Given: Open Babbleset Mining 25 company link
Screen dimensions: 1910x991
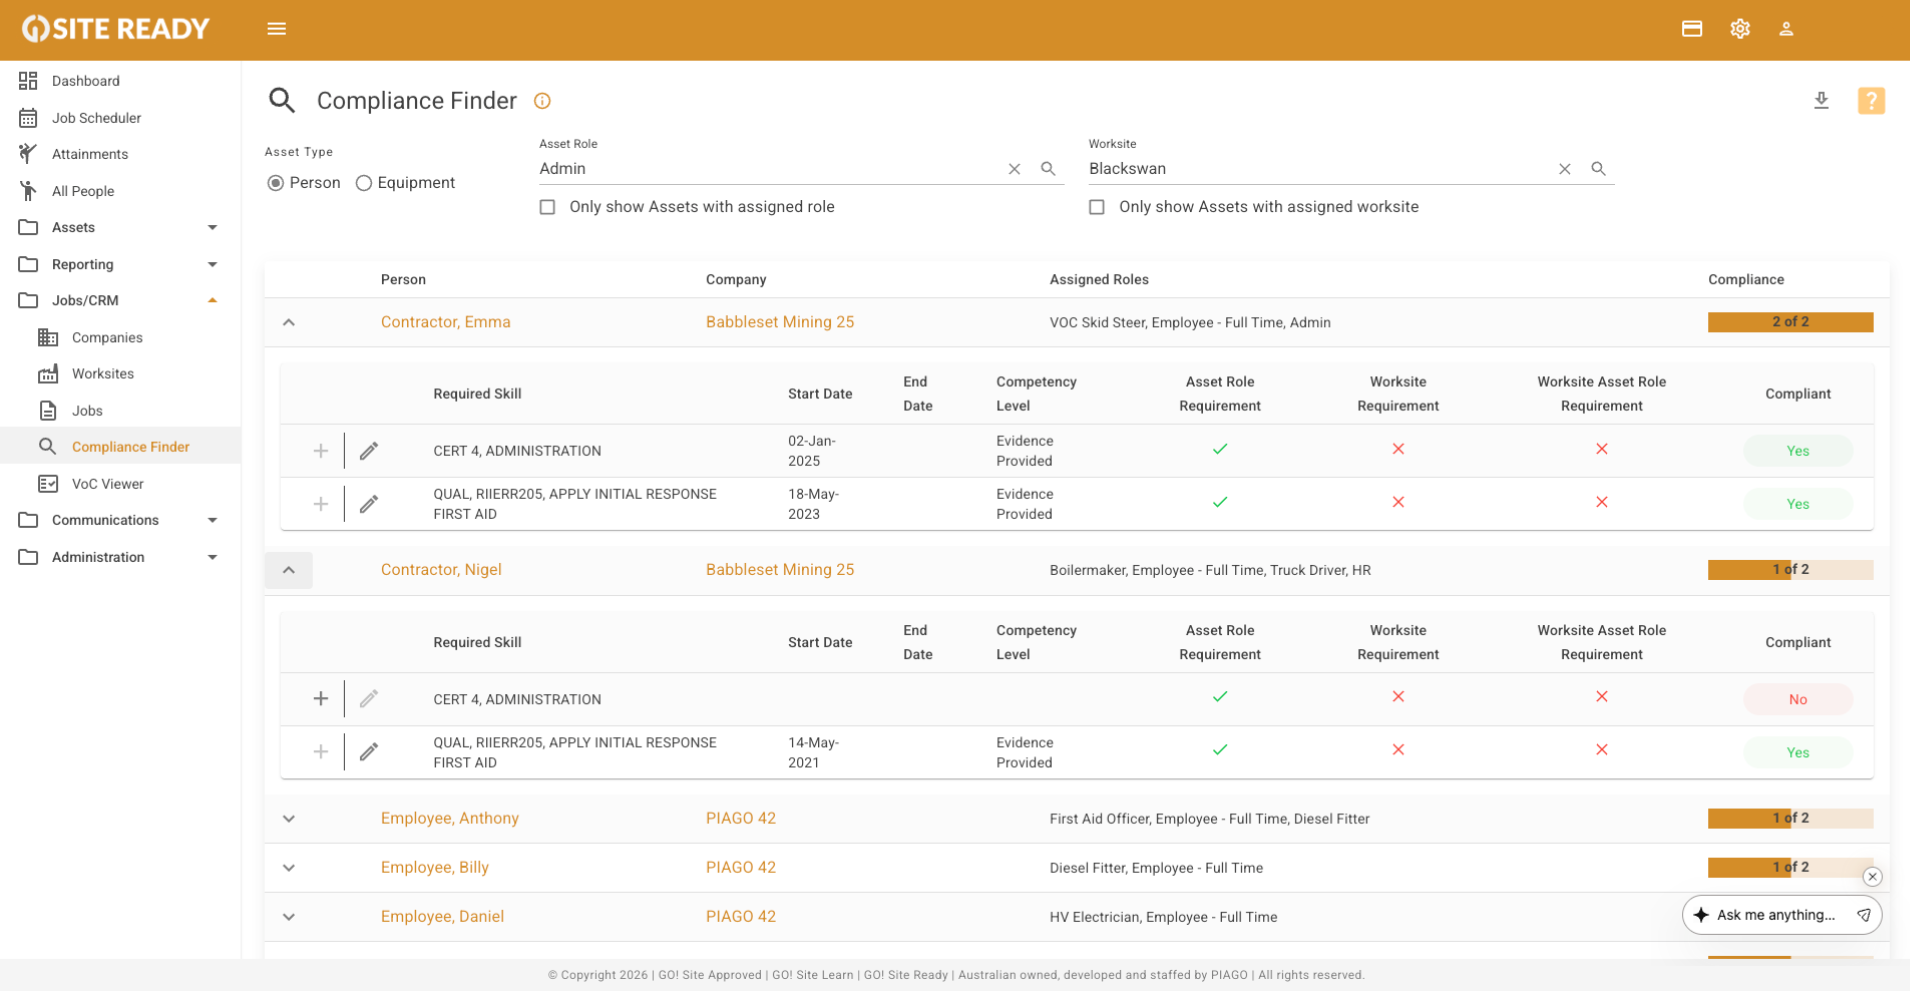Looking at the screenshot, I should 780,322.
